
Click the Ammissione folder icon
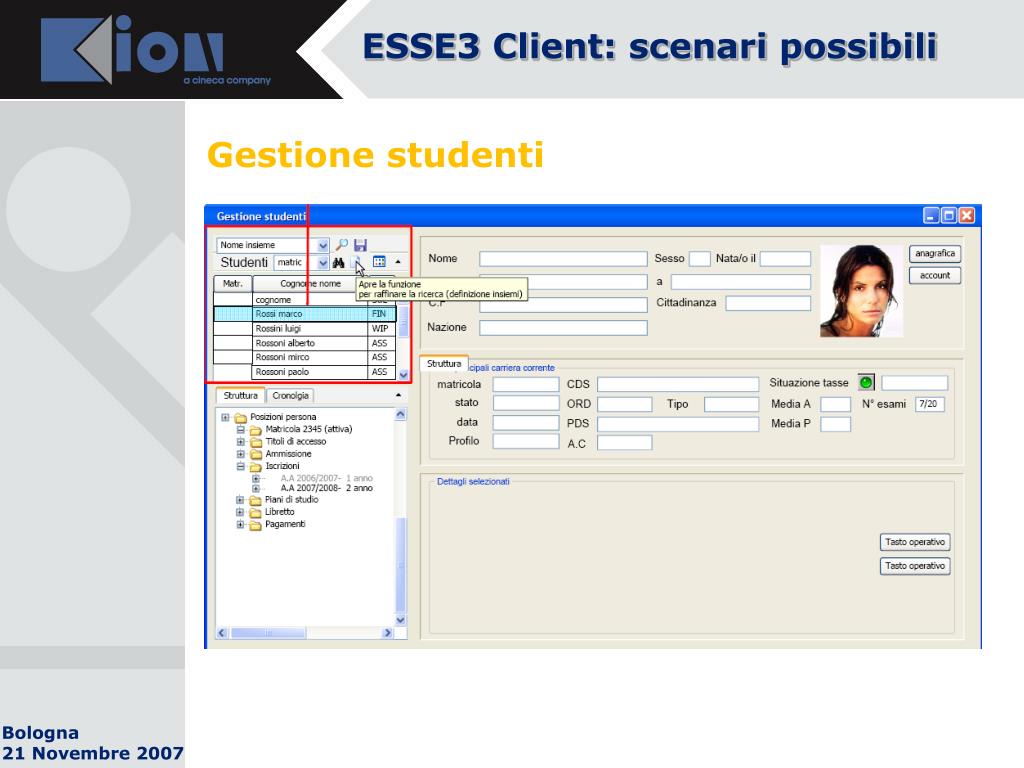(x=256, y=454)
